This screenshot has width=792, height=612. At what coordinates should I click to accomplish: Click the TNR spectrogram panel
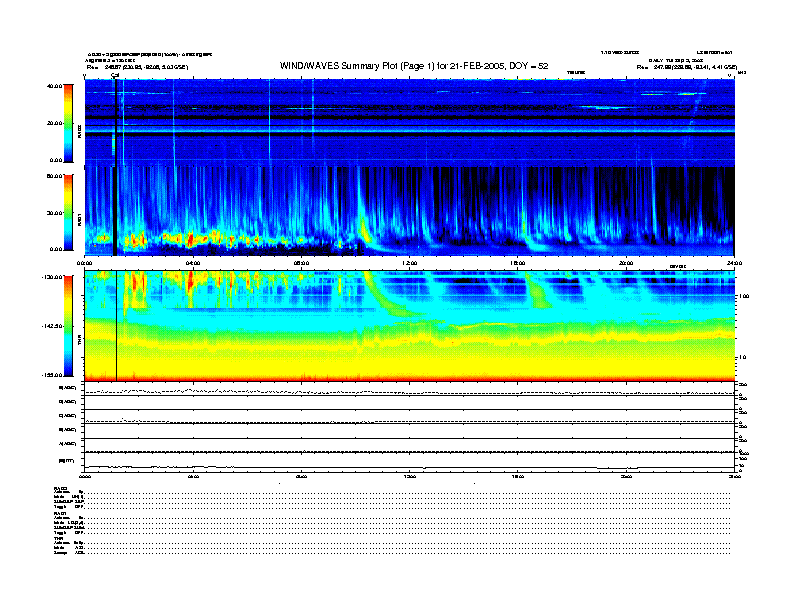[410, 326]
